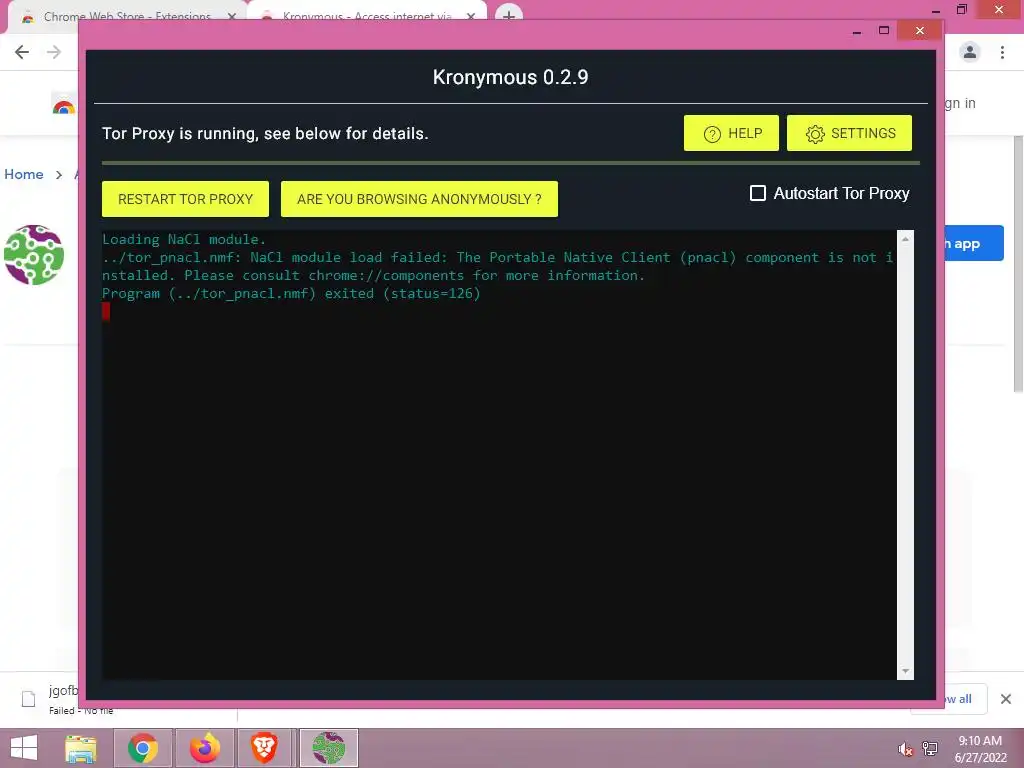Click the Kronymous 0.2.9 title
1024x768 pixels.
coord(510,77)
